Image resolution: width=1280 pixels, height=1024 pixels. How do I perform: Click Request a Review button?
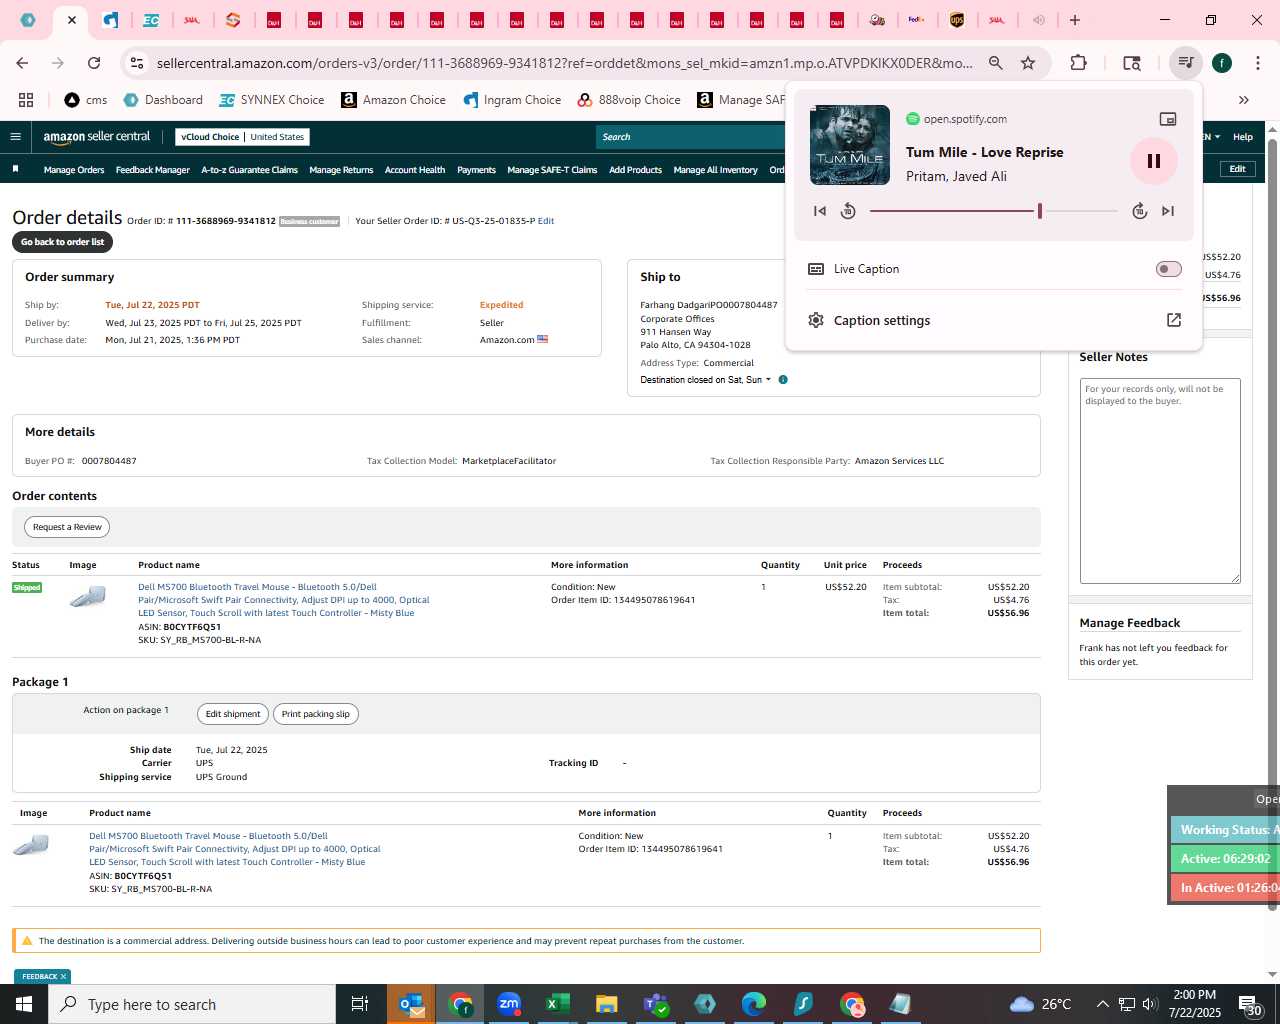tap(67, 527)
